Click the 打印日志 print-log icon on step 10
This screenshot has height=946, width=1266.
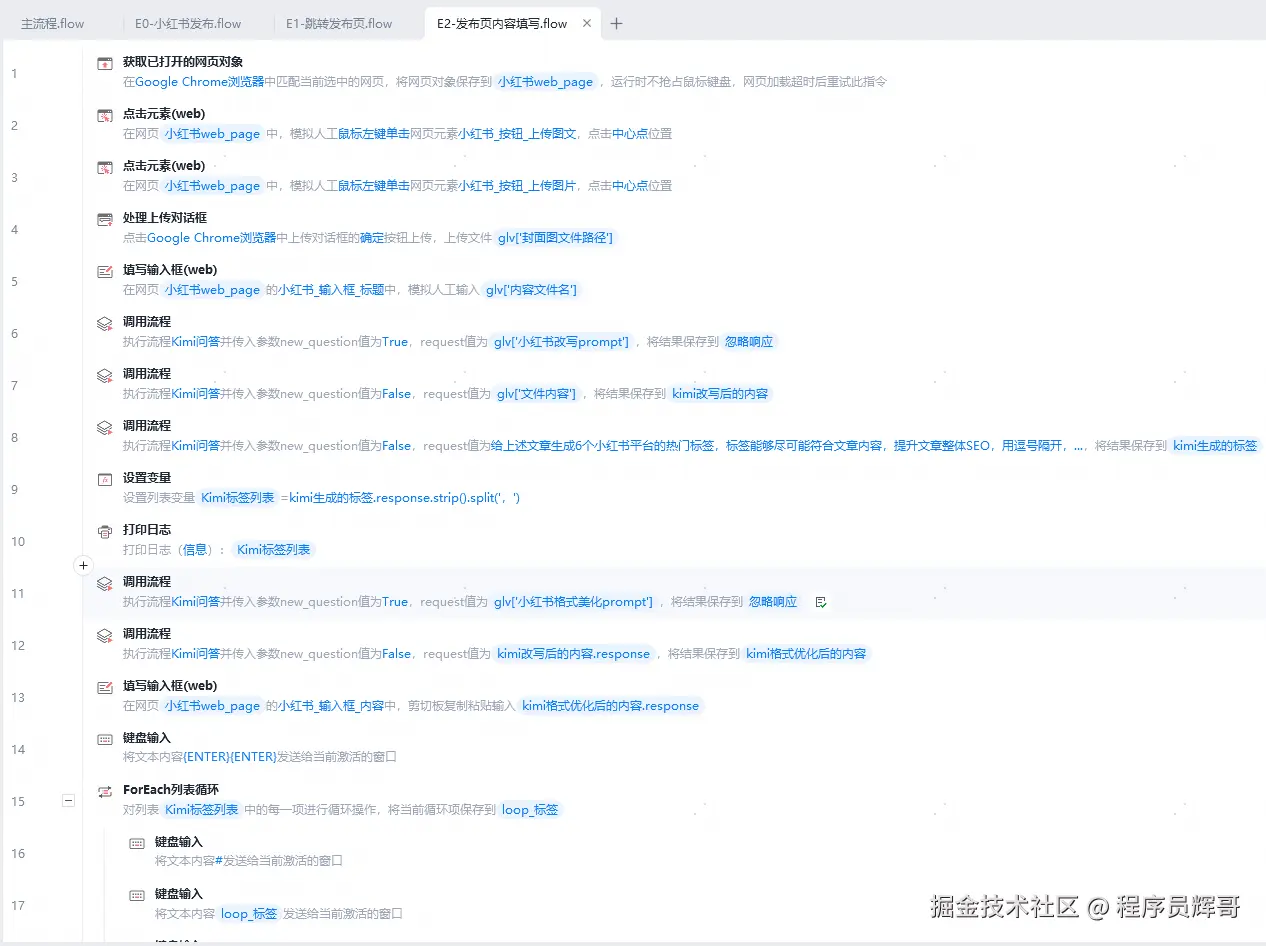coord(104,530)
